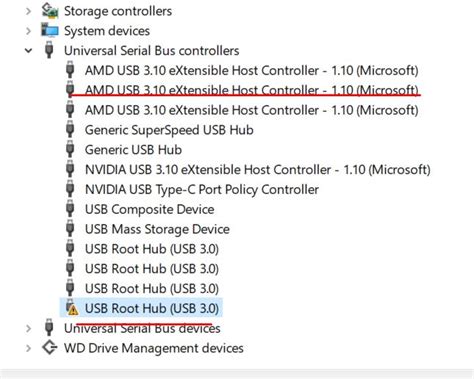The height and width of the screenshot is (379, 474).
Task: Select NVIDIA USB Type-C Port Policy Controller
Action: (x=202, y=189)
